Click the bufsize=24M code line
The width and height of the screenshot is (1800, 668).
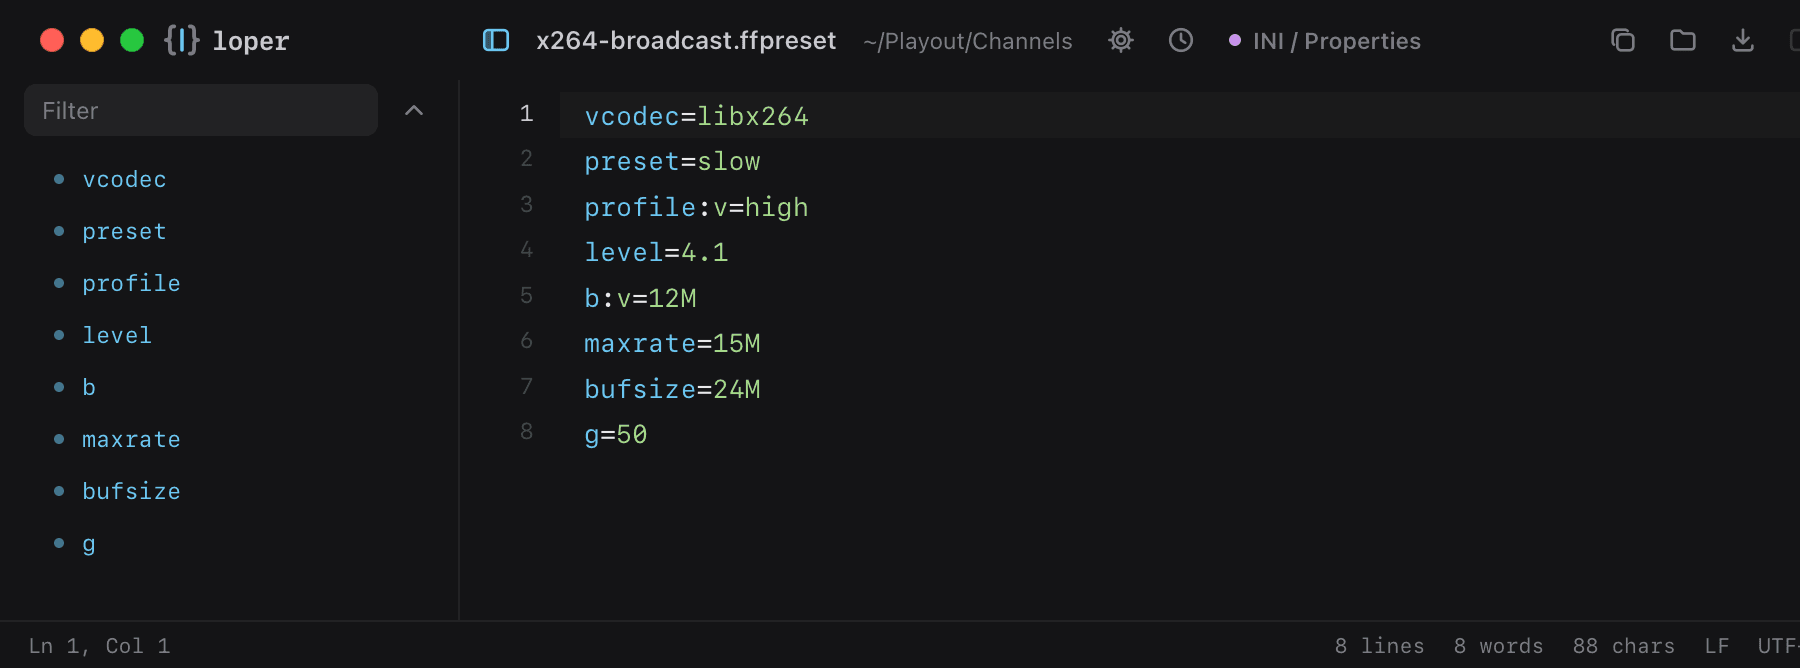coord(672,389)
